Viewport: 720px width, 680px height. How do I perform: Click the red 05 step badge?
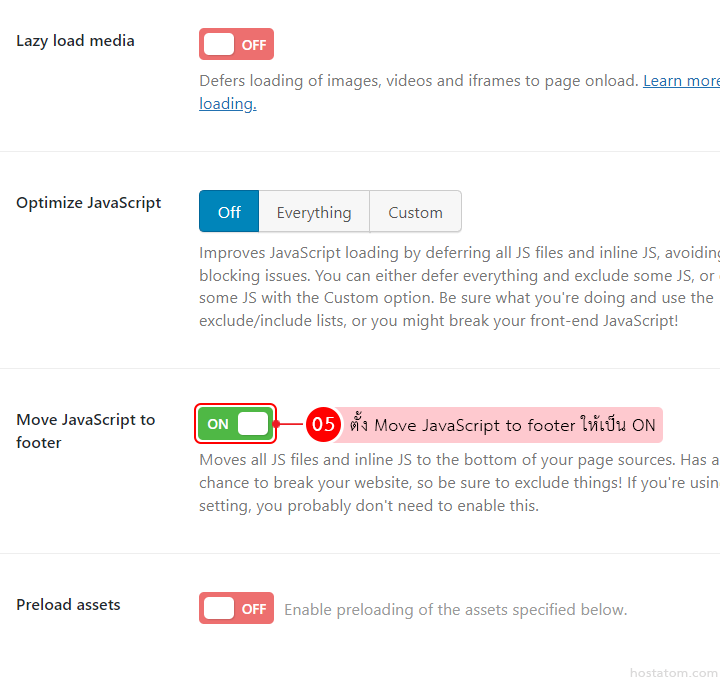click(322, 424)
